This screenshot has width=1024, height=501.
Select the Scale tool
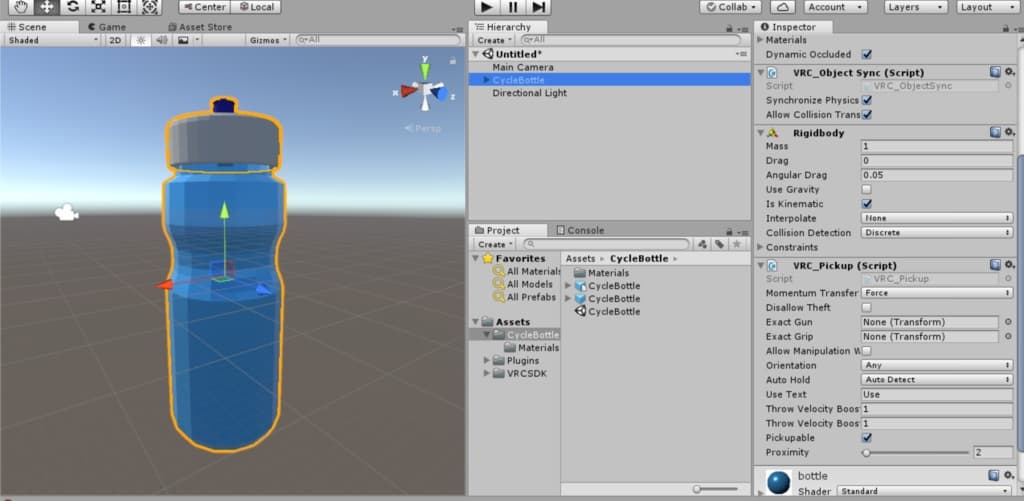[x=98, y=7]
